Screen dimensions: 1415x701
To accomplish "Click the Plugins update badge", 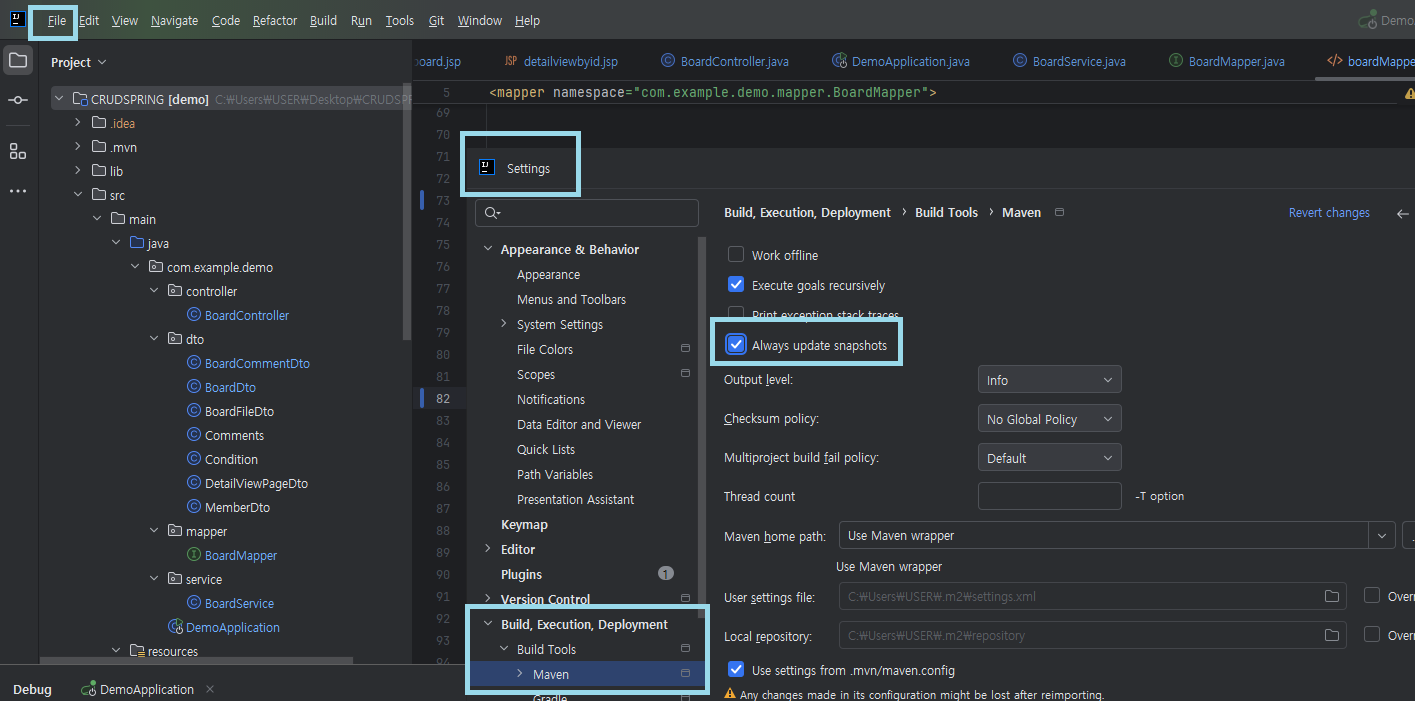I will click(x=666, y=574).
